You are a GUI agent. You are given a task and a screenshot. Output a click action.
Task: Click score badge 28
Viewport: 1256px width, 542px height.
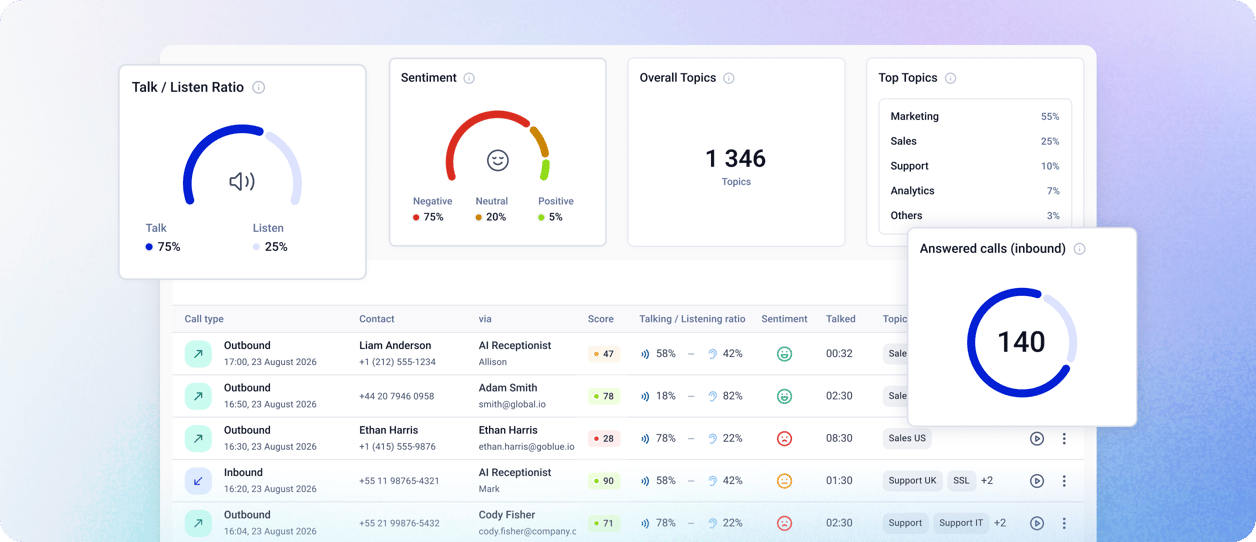coord(604,438)
